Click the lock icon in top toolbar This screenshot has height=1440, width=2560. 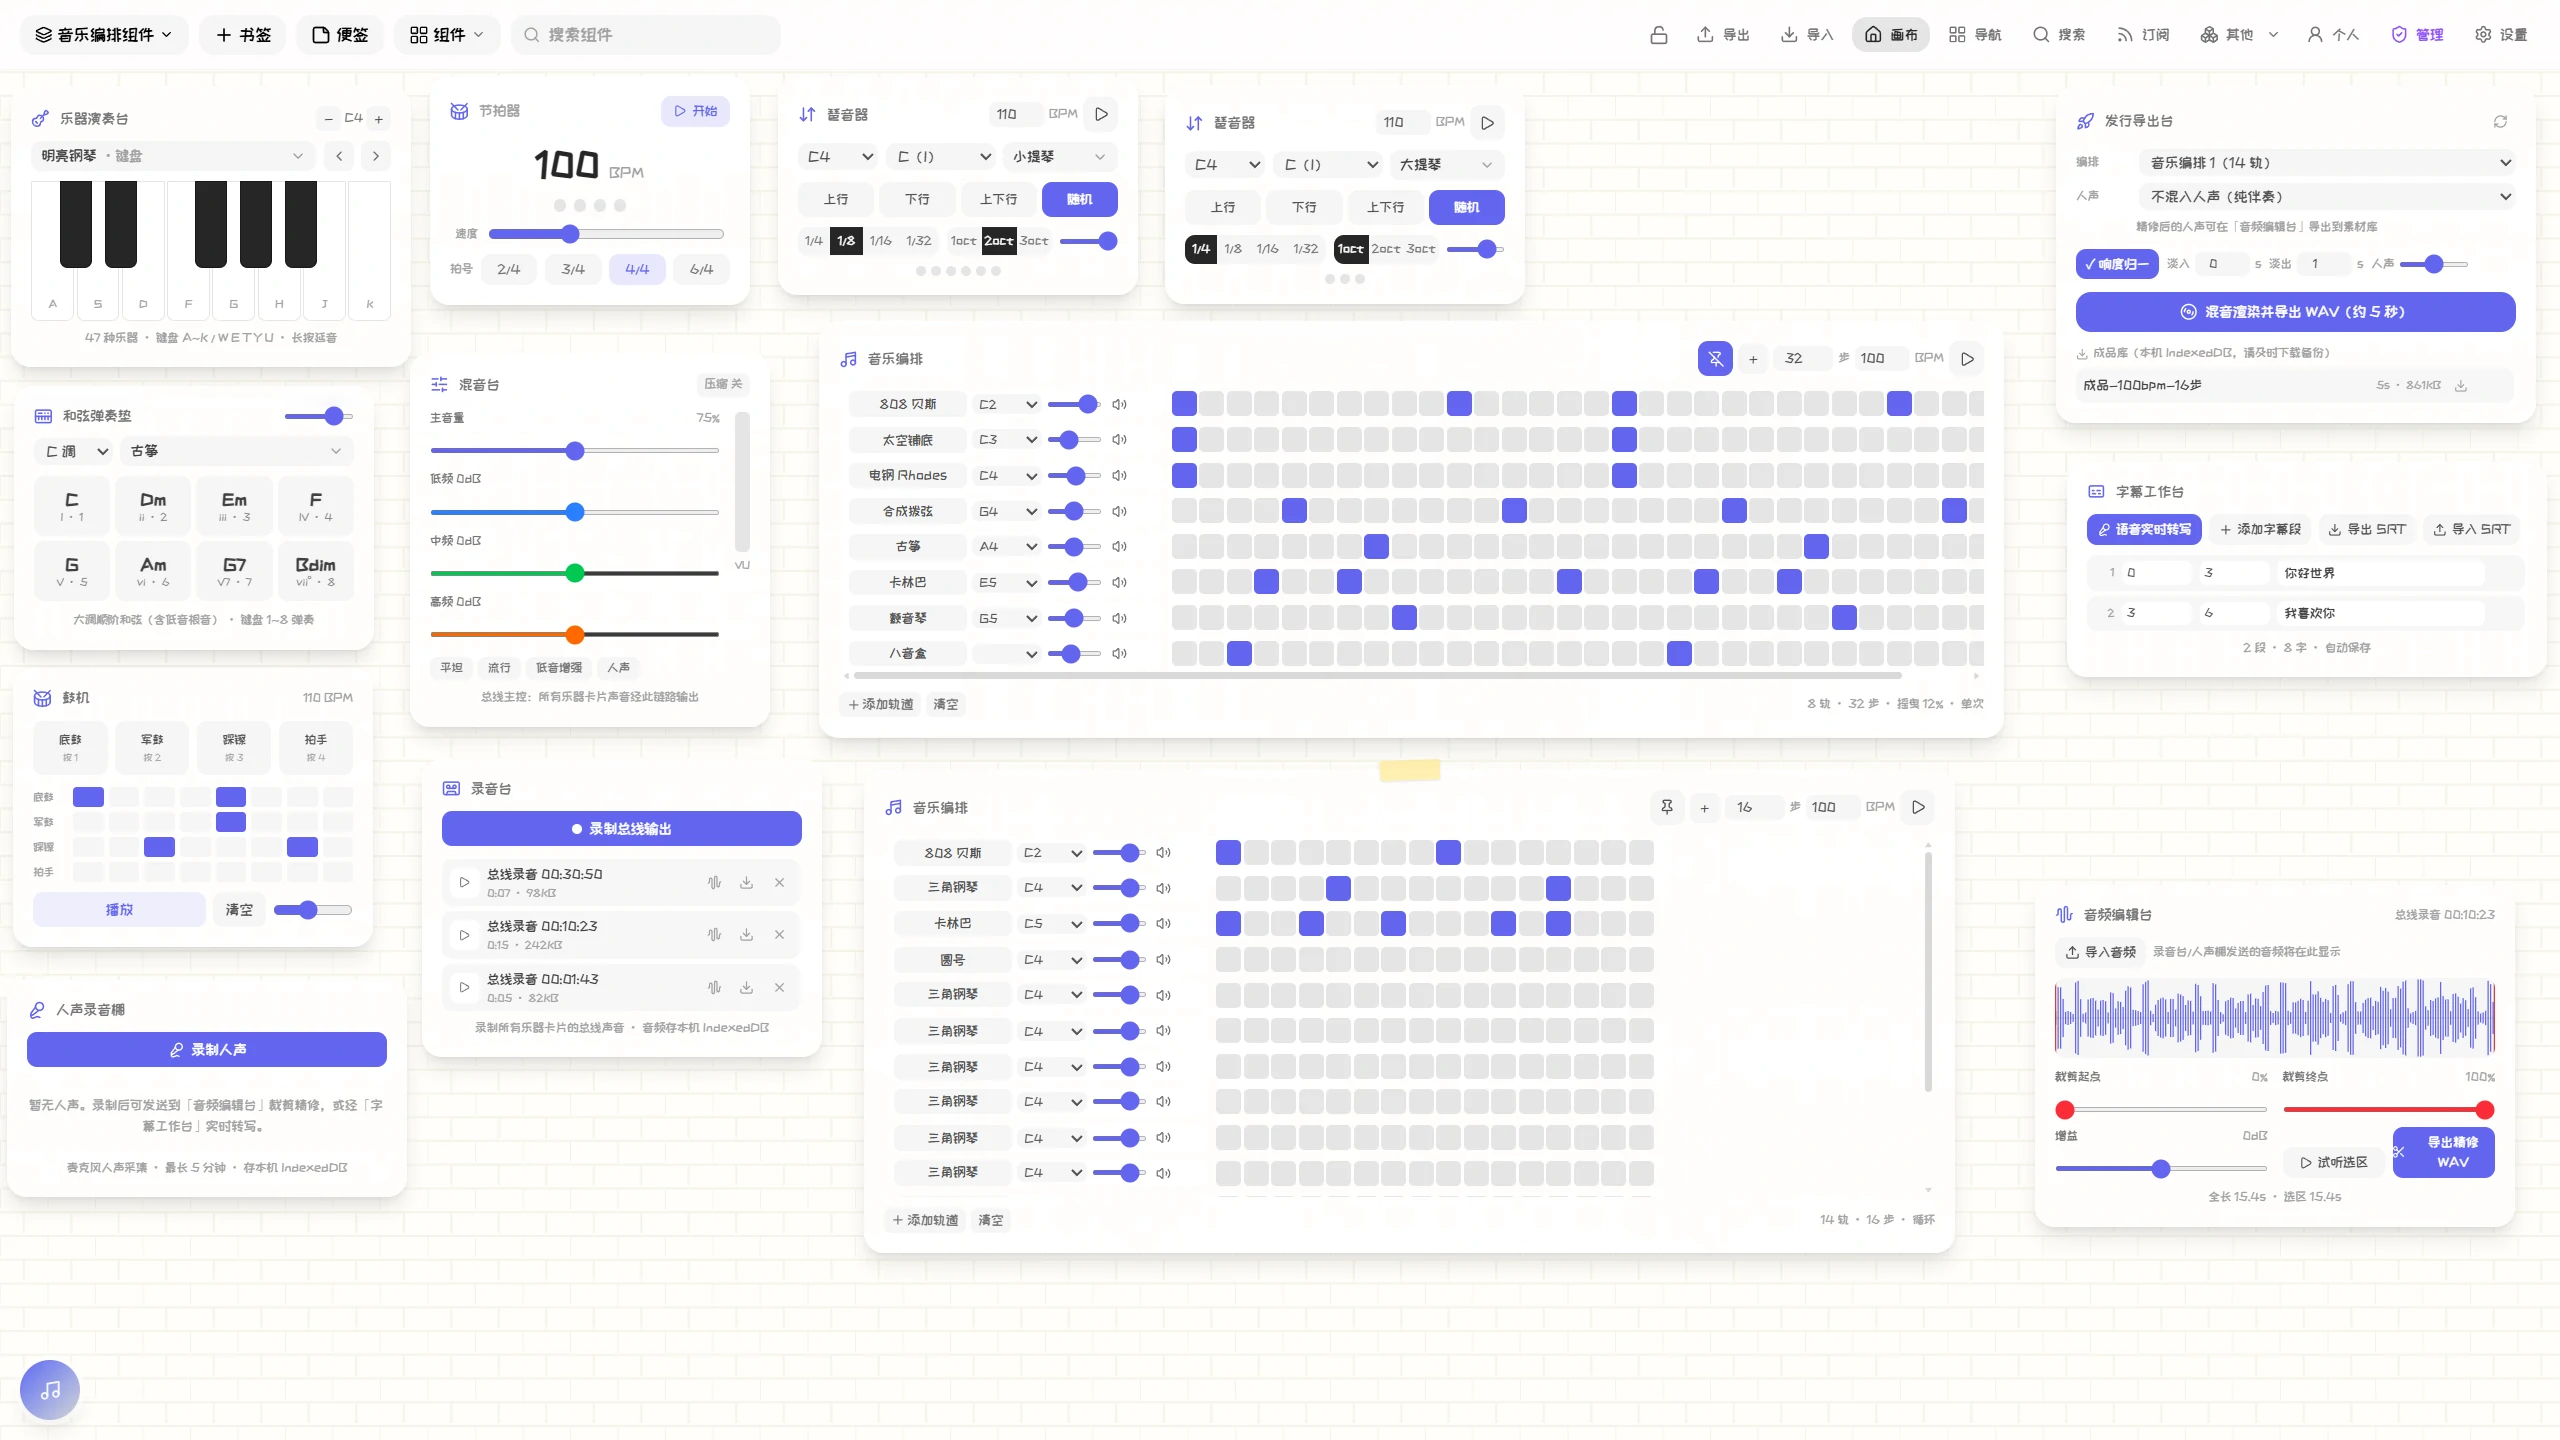click(1658, 35)
